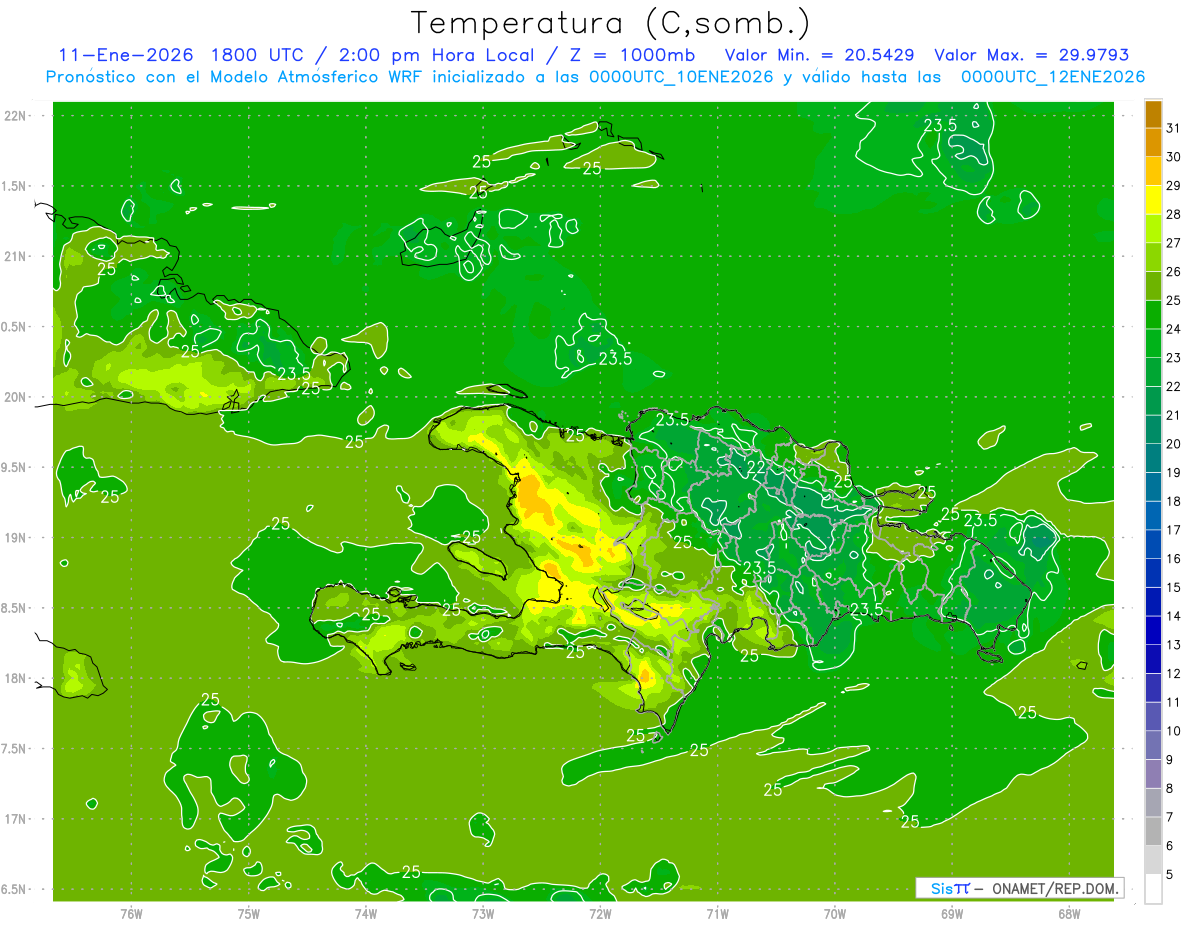This screenshot has width=1200, height=927.
Task: Click the '76W' longitude axis label
Action: click(131, 913)
